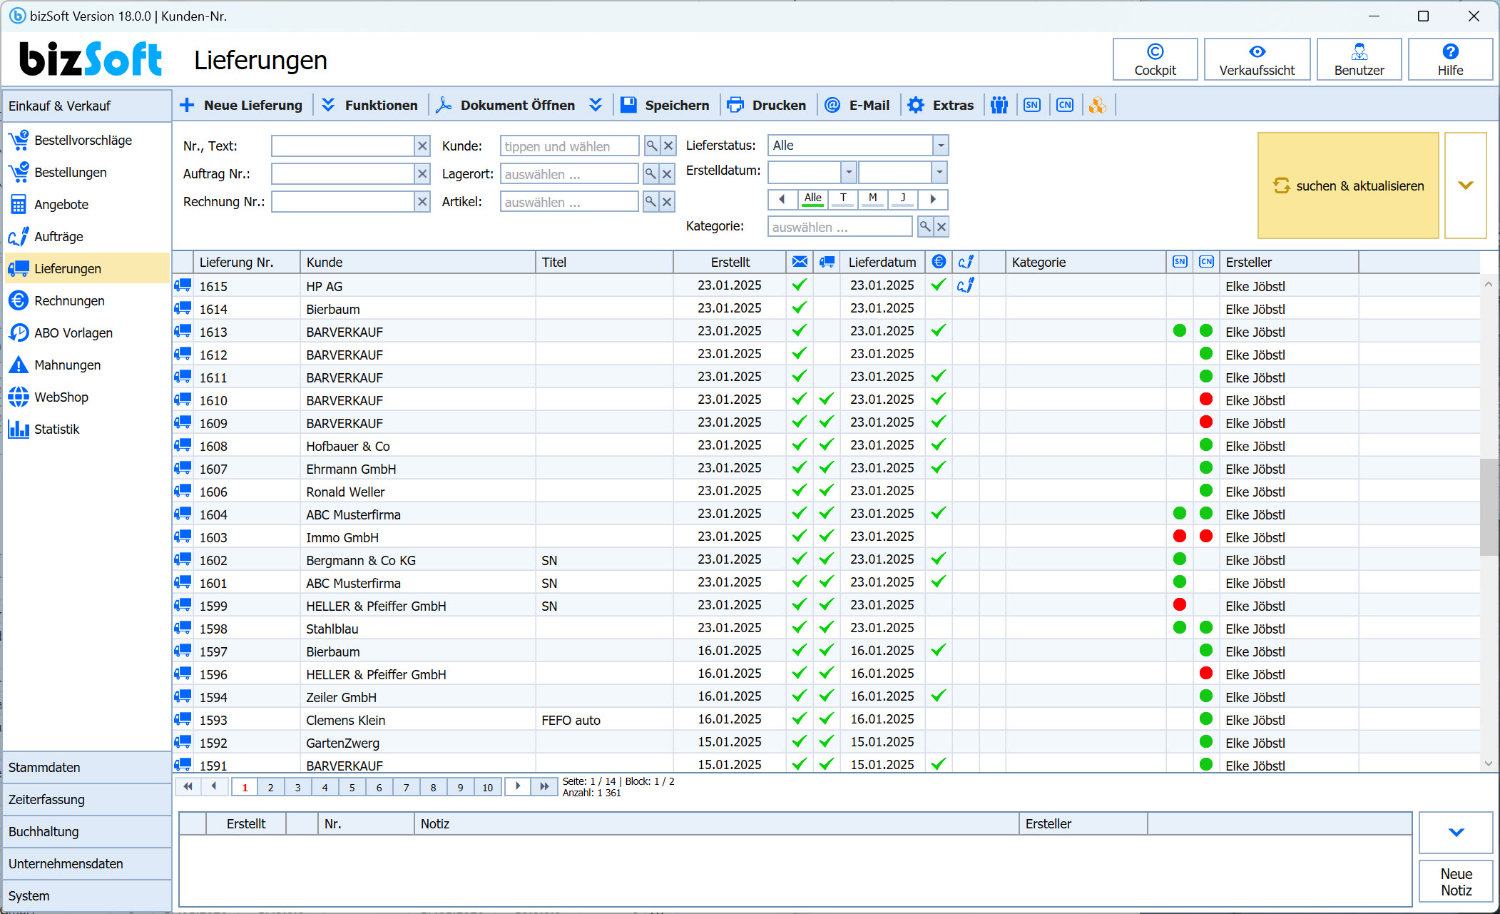The width and height of the screenshot is (1500, 914).
Task: Click the order icon in row 1615
Action: click(x=965, y=285)
